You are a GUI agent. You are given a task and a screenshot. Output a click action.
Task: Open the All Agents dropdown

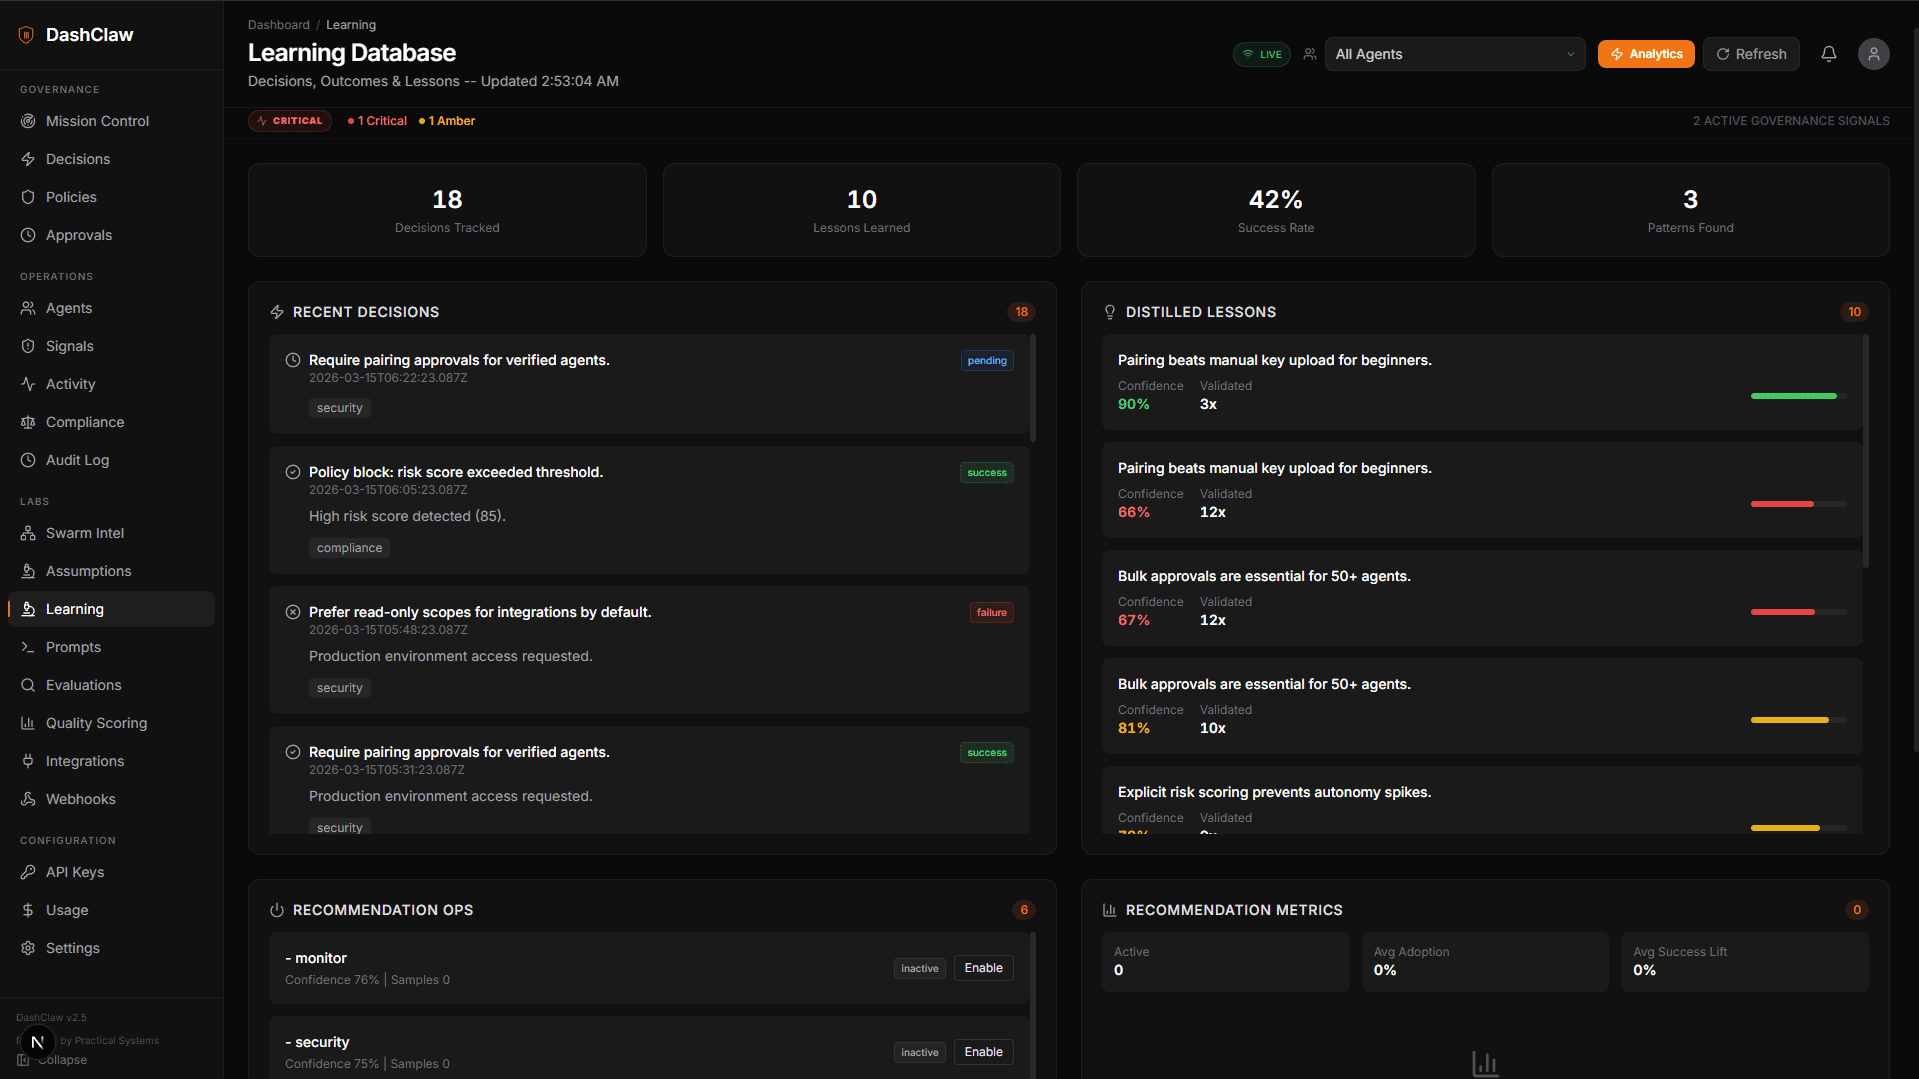click(1455, 54)
